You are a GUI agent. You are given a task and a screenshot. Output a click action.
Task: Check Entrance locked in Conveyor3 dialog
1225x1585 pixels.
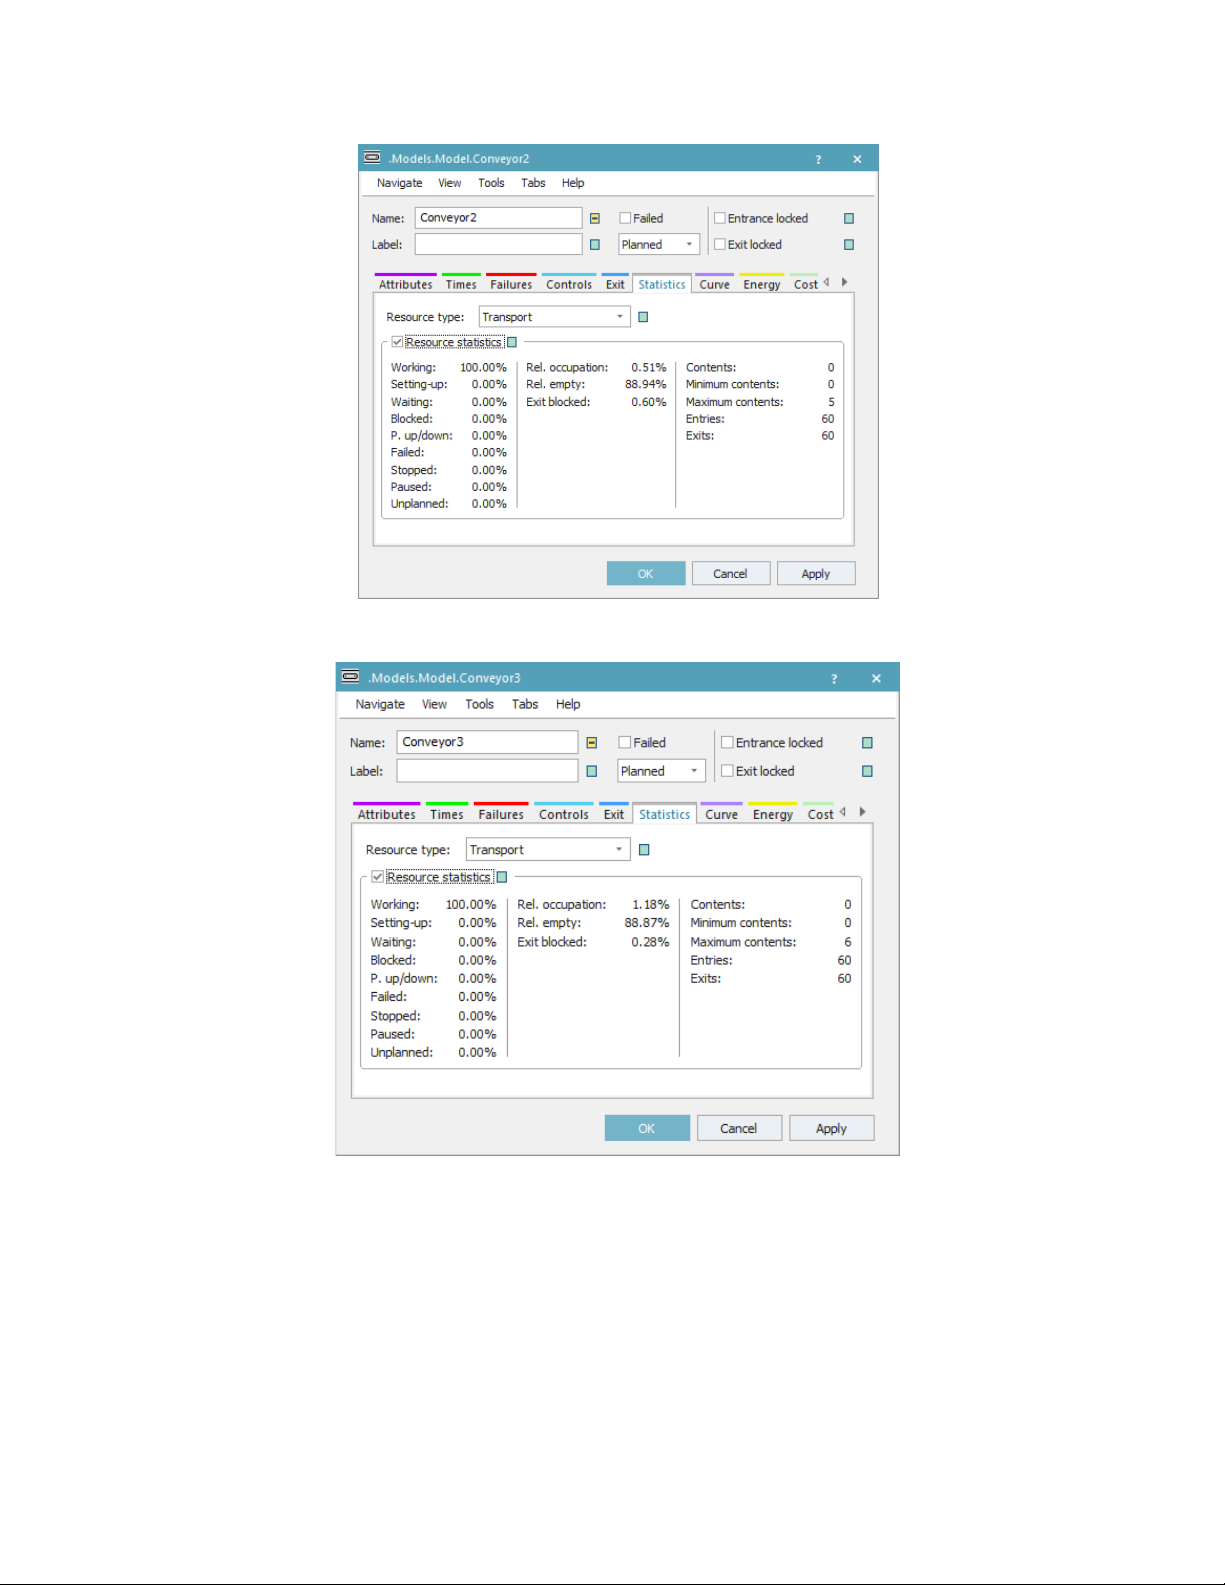(x=727, y=743)
